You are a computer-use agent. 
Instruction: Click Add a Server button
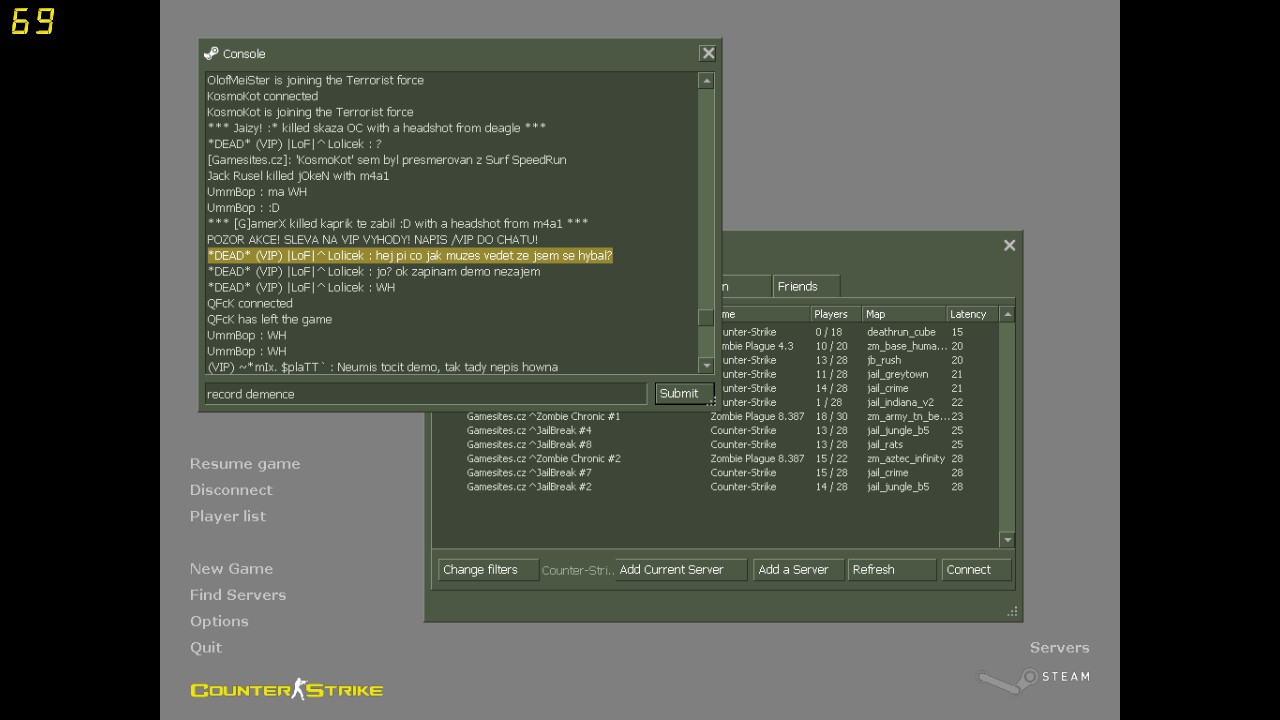(x=799, y=570)
